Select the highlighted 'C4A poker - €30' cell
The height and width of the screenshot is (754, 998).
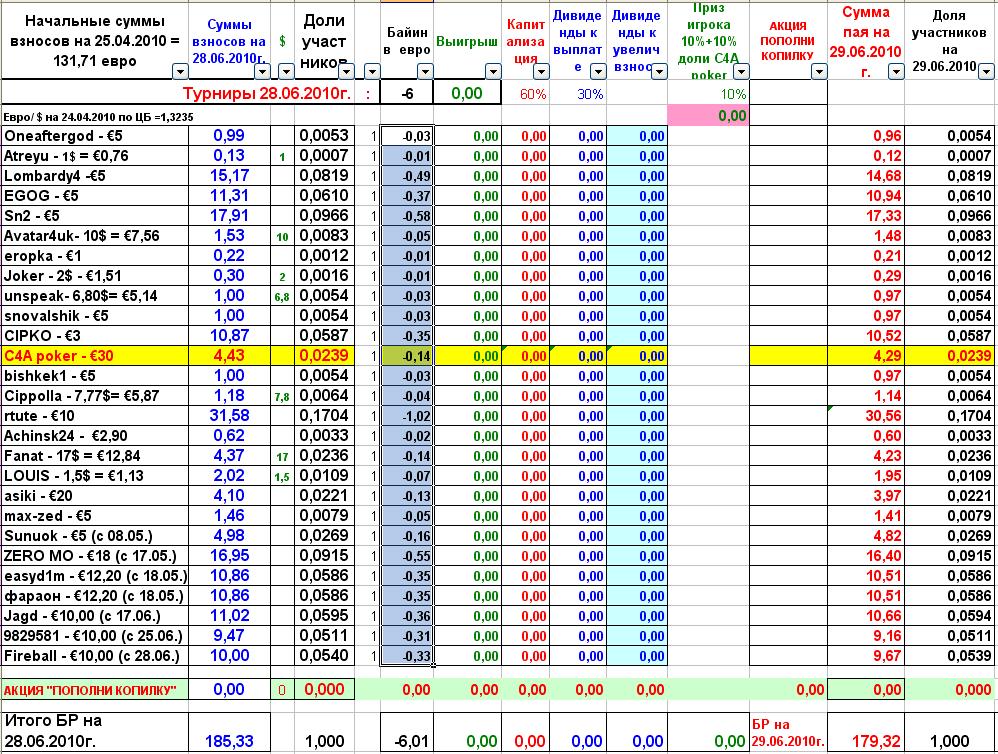coord(95,356)
